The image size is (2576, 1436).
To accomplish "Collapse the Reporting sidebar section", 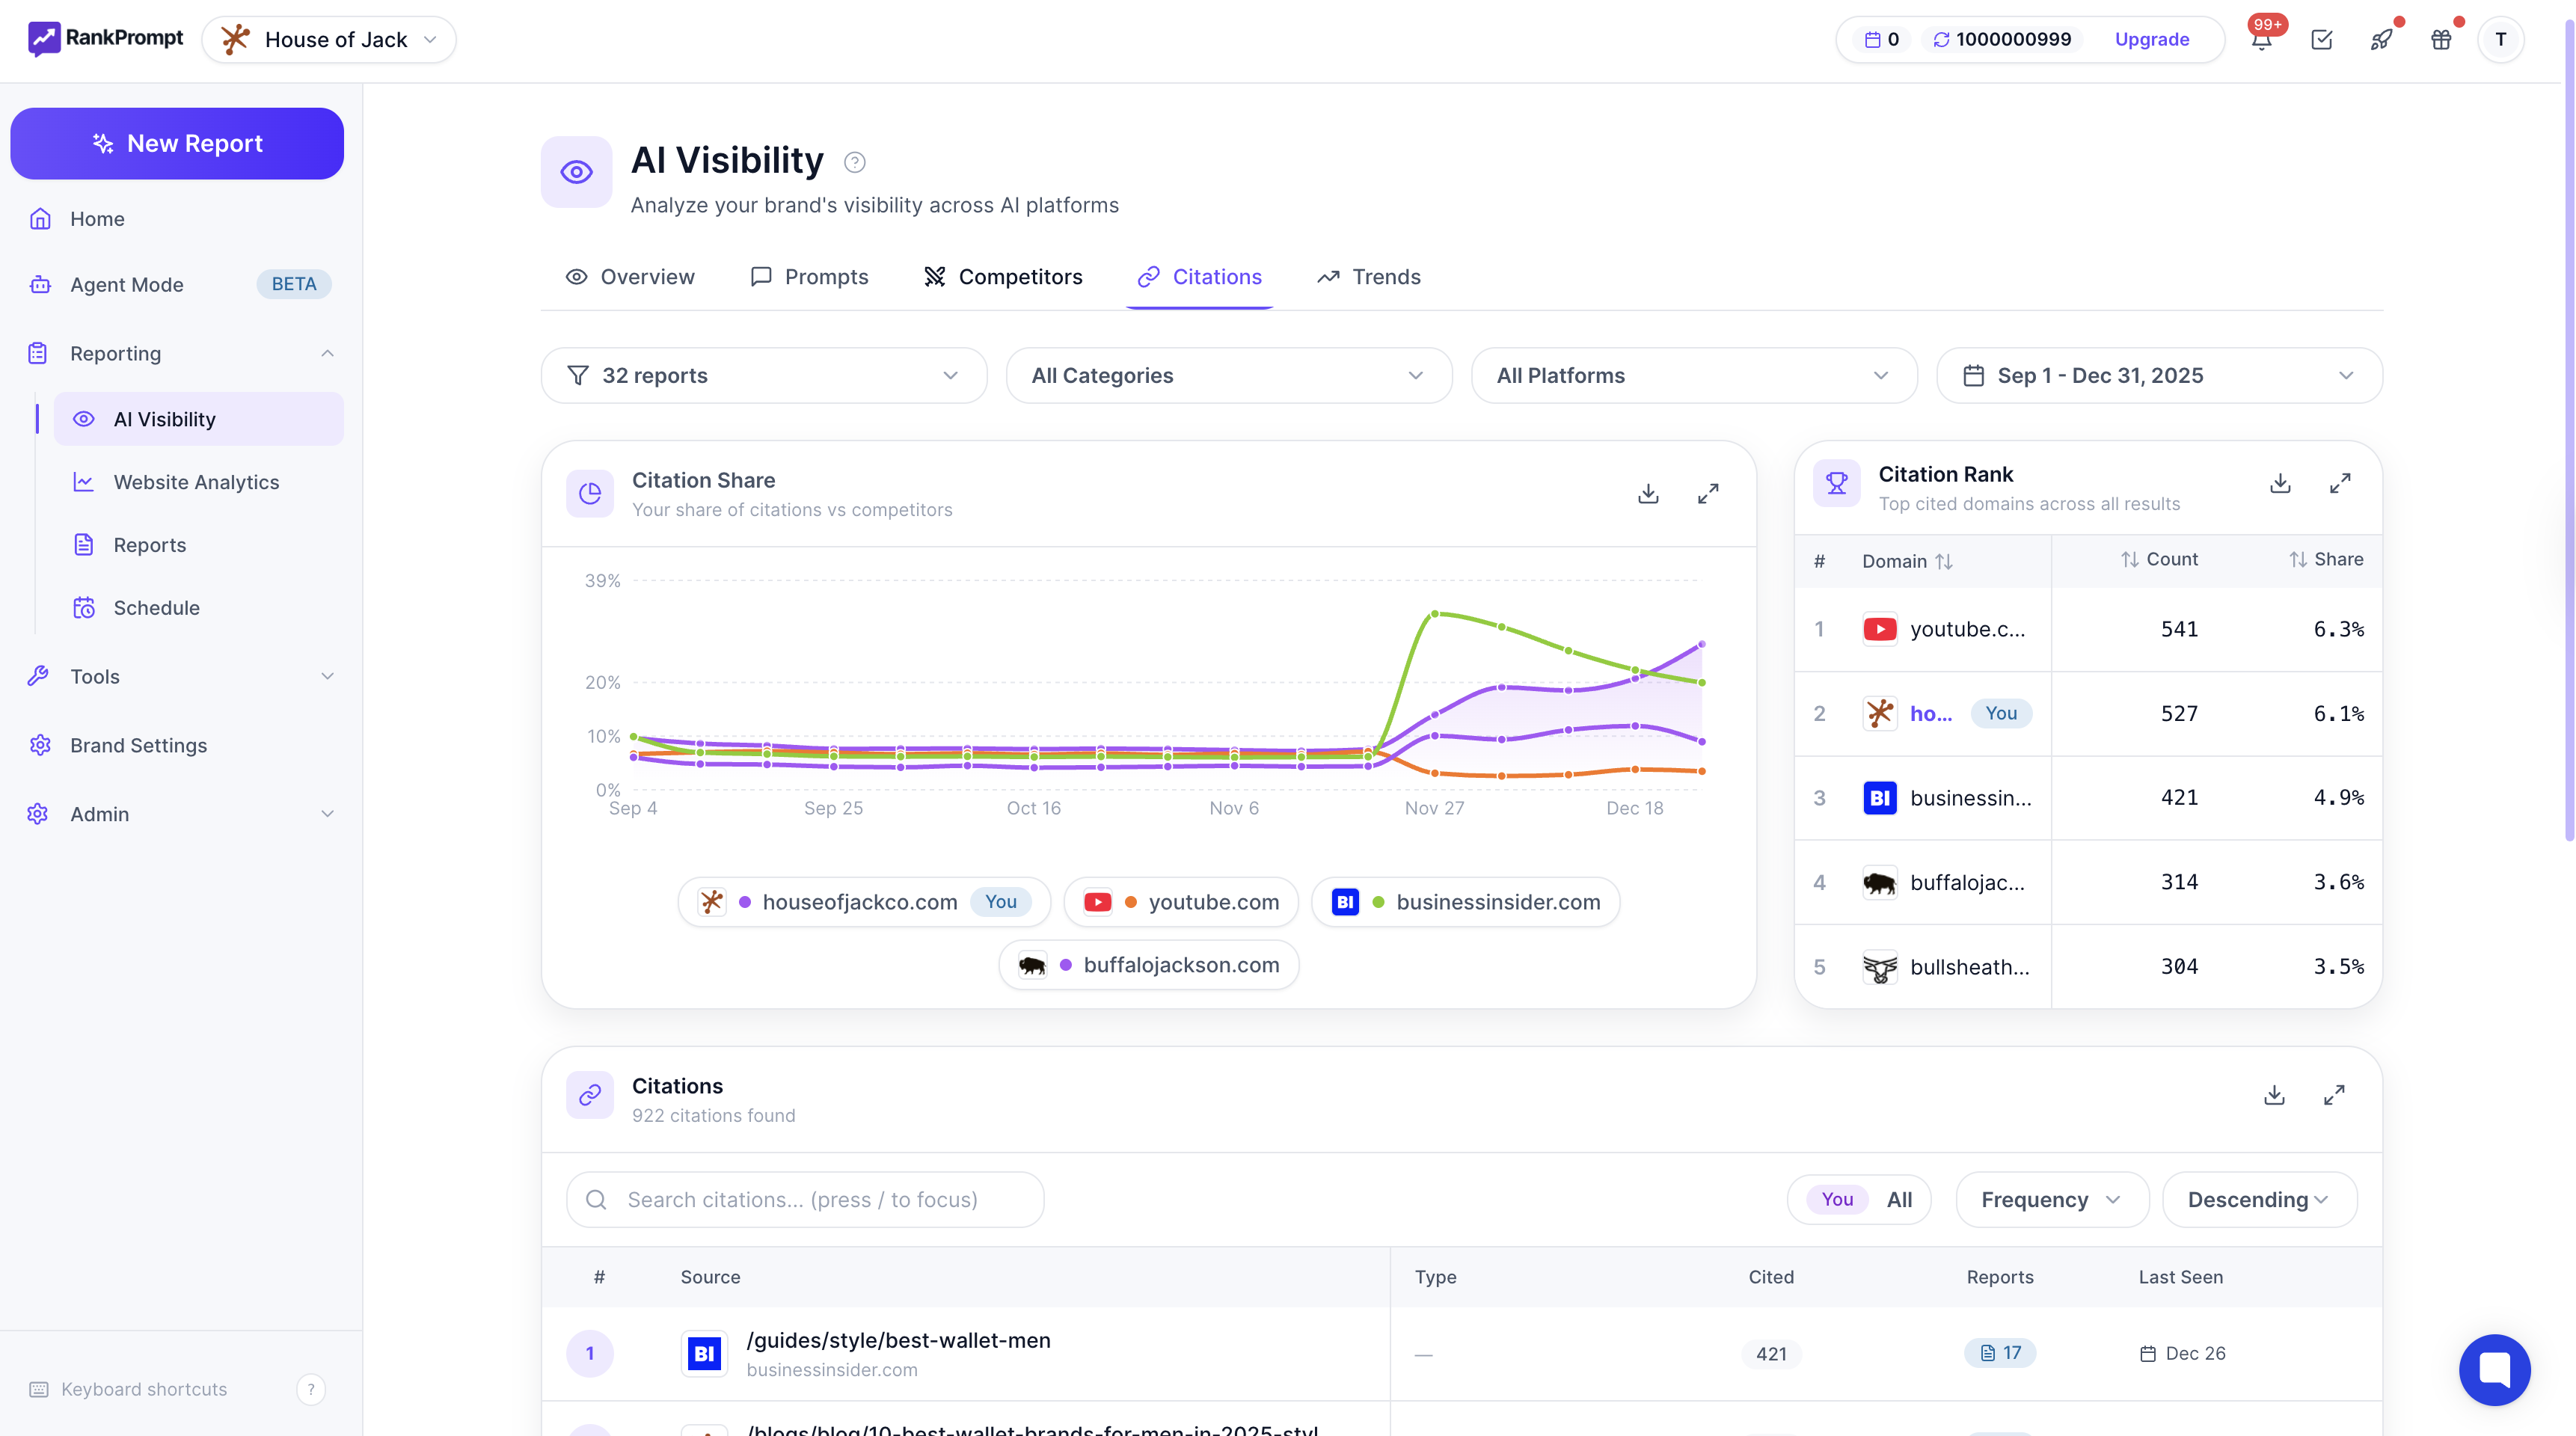I will [327, 353].
